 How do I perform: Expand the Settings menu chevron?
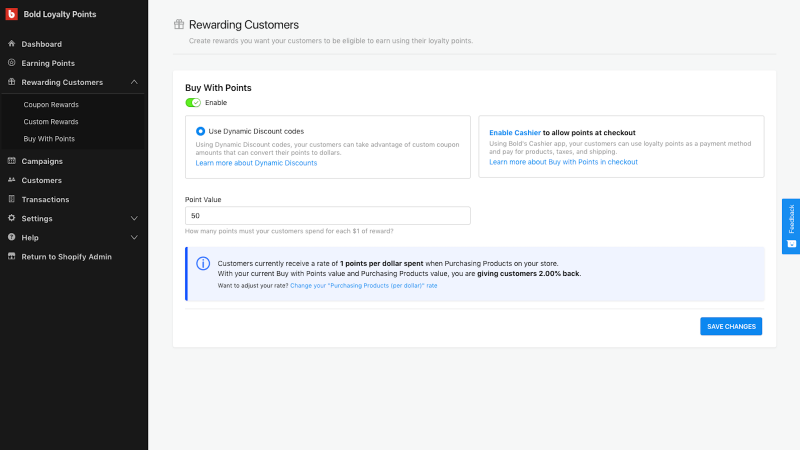point(134,218)
